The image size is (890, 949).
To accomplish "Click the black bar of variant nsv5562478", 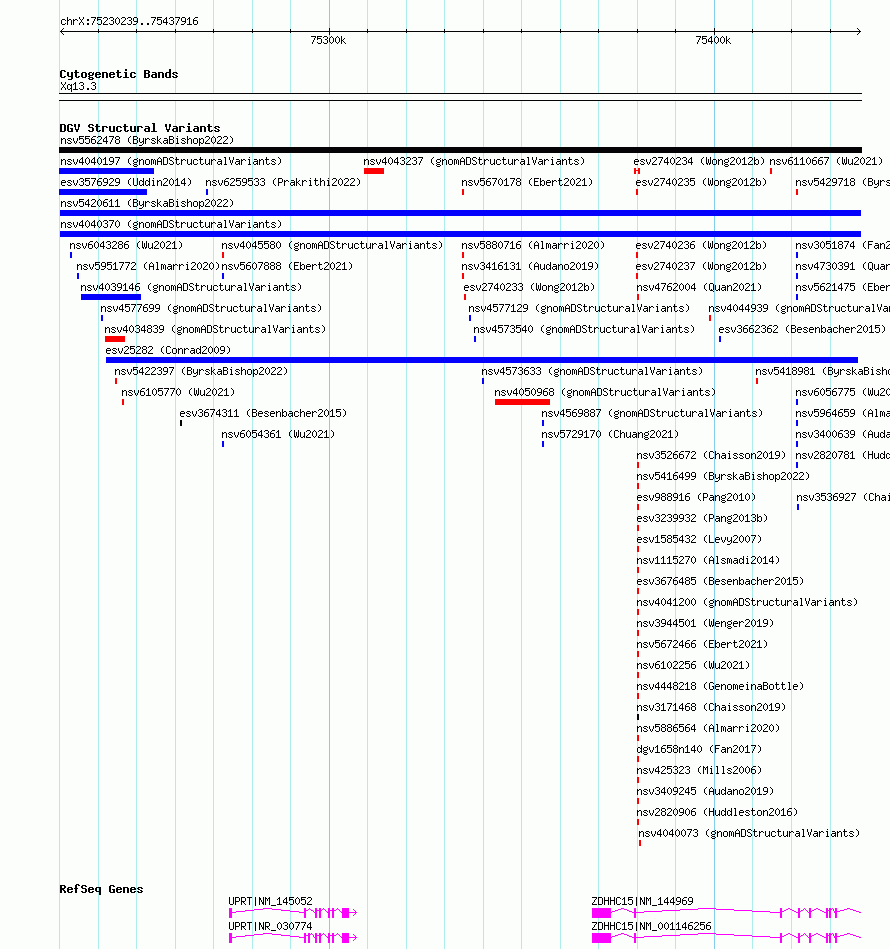I will pyautogui.click(x=460, y=150).
